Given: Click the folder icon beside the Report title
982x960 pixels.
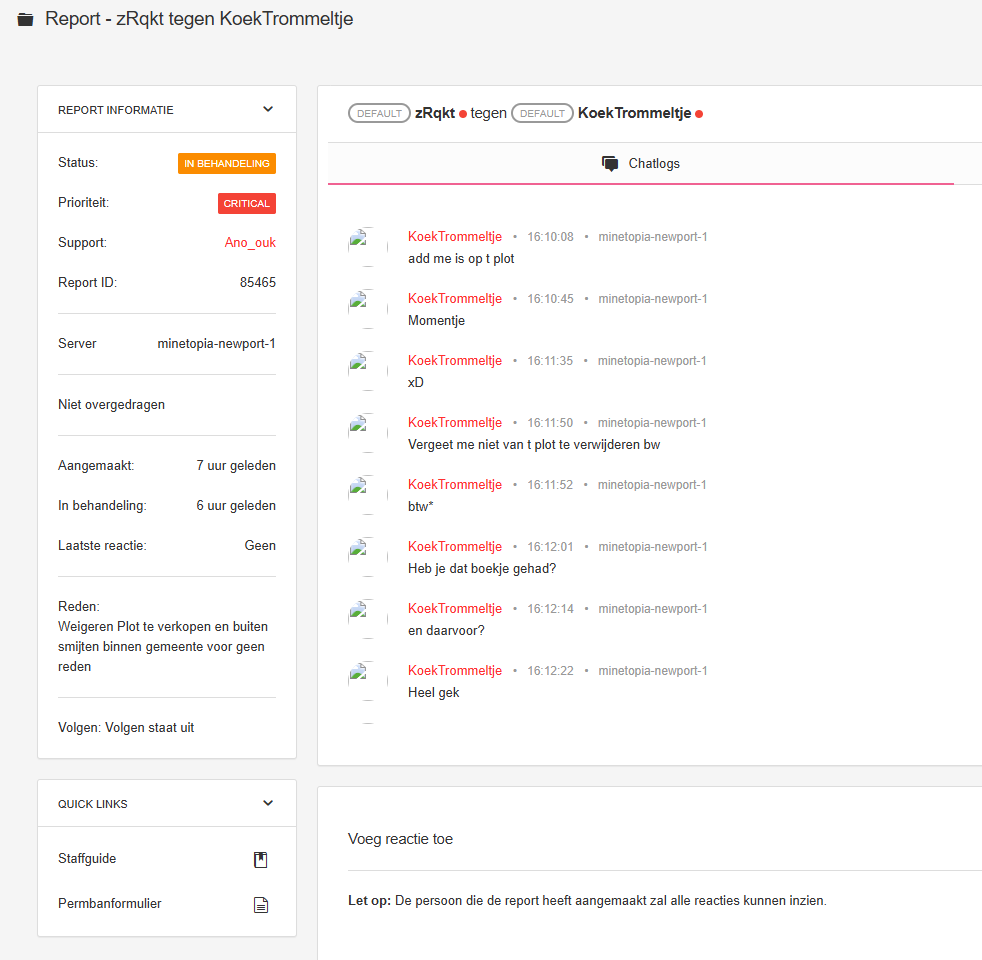Looking at the screenshot, I should point(25,20).
